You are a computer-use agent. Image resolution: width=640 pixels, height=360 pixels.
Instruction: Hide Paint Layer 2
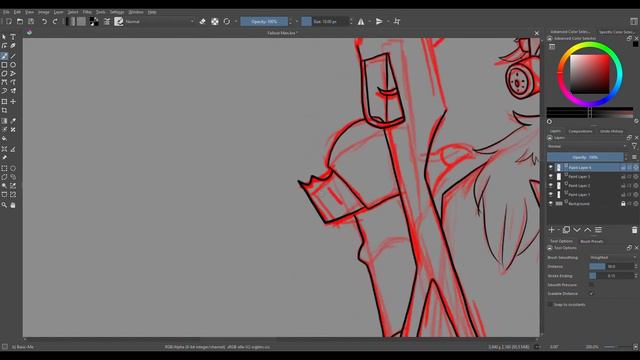point(550,185)
